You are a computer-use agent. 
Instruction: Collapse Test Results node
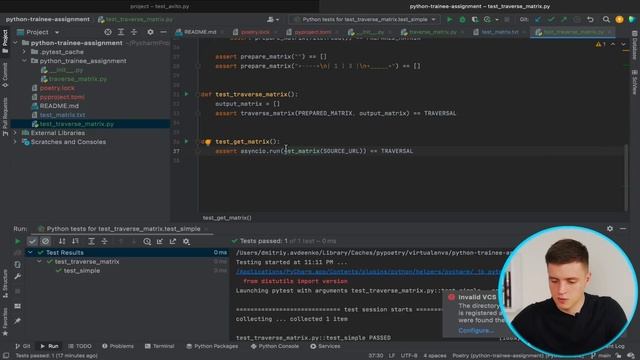coord(30,253)
